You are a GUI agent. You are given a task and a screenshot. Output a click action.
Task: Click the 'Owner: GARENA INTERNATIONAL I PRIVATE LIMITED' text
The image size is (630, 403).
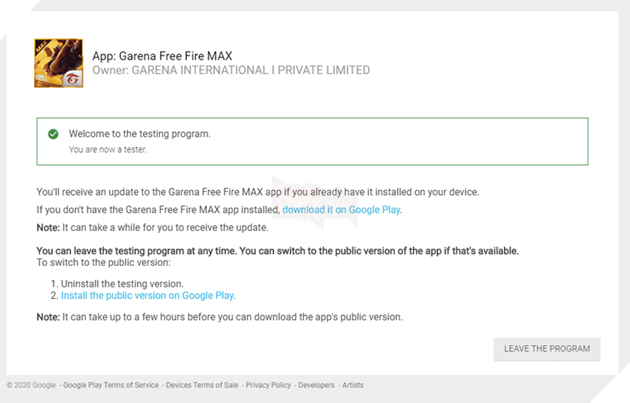pyautogui.click(x=231, y=70)
